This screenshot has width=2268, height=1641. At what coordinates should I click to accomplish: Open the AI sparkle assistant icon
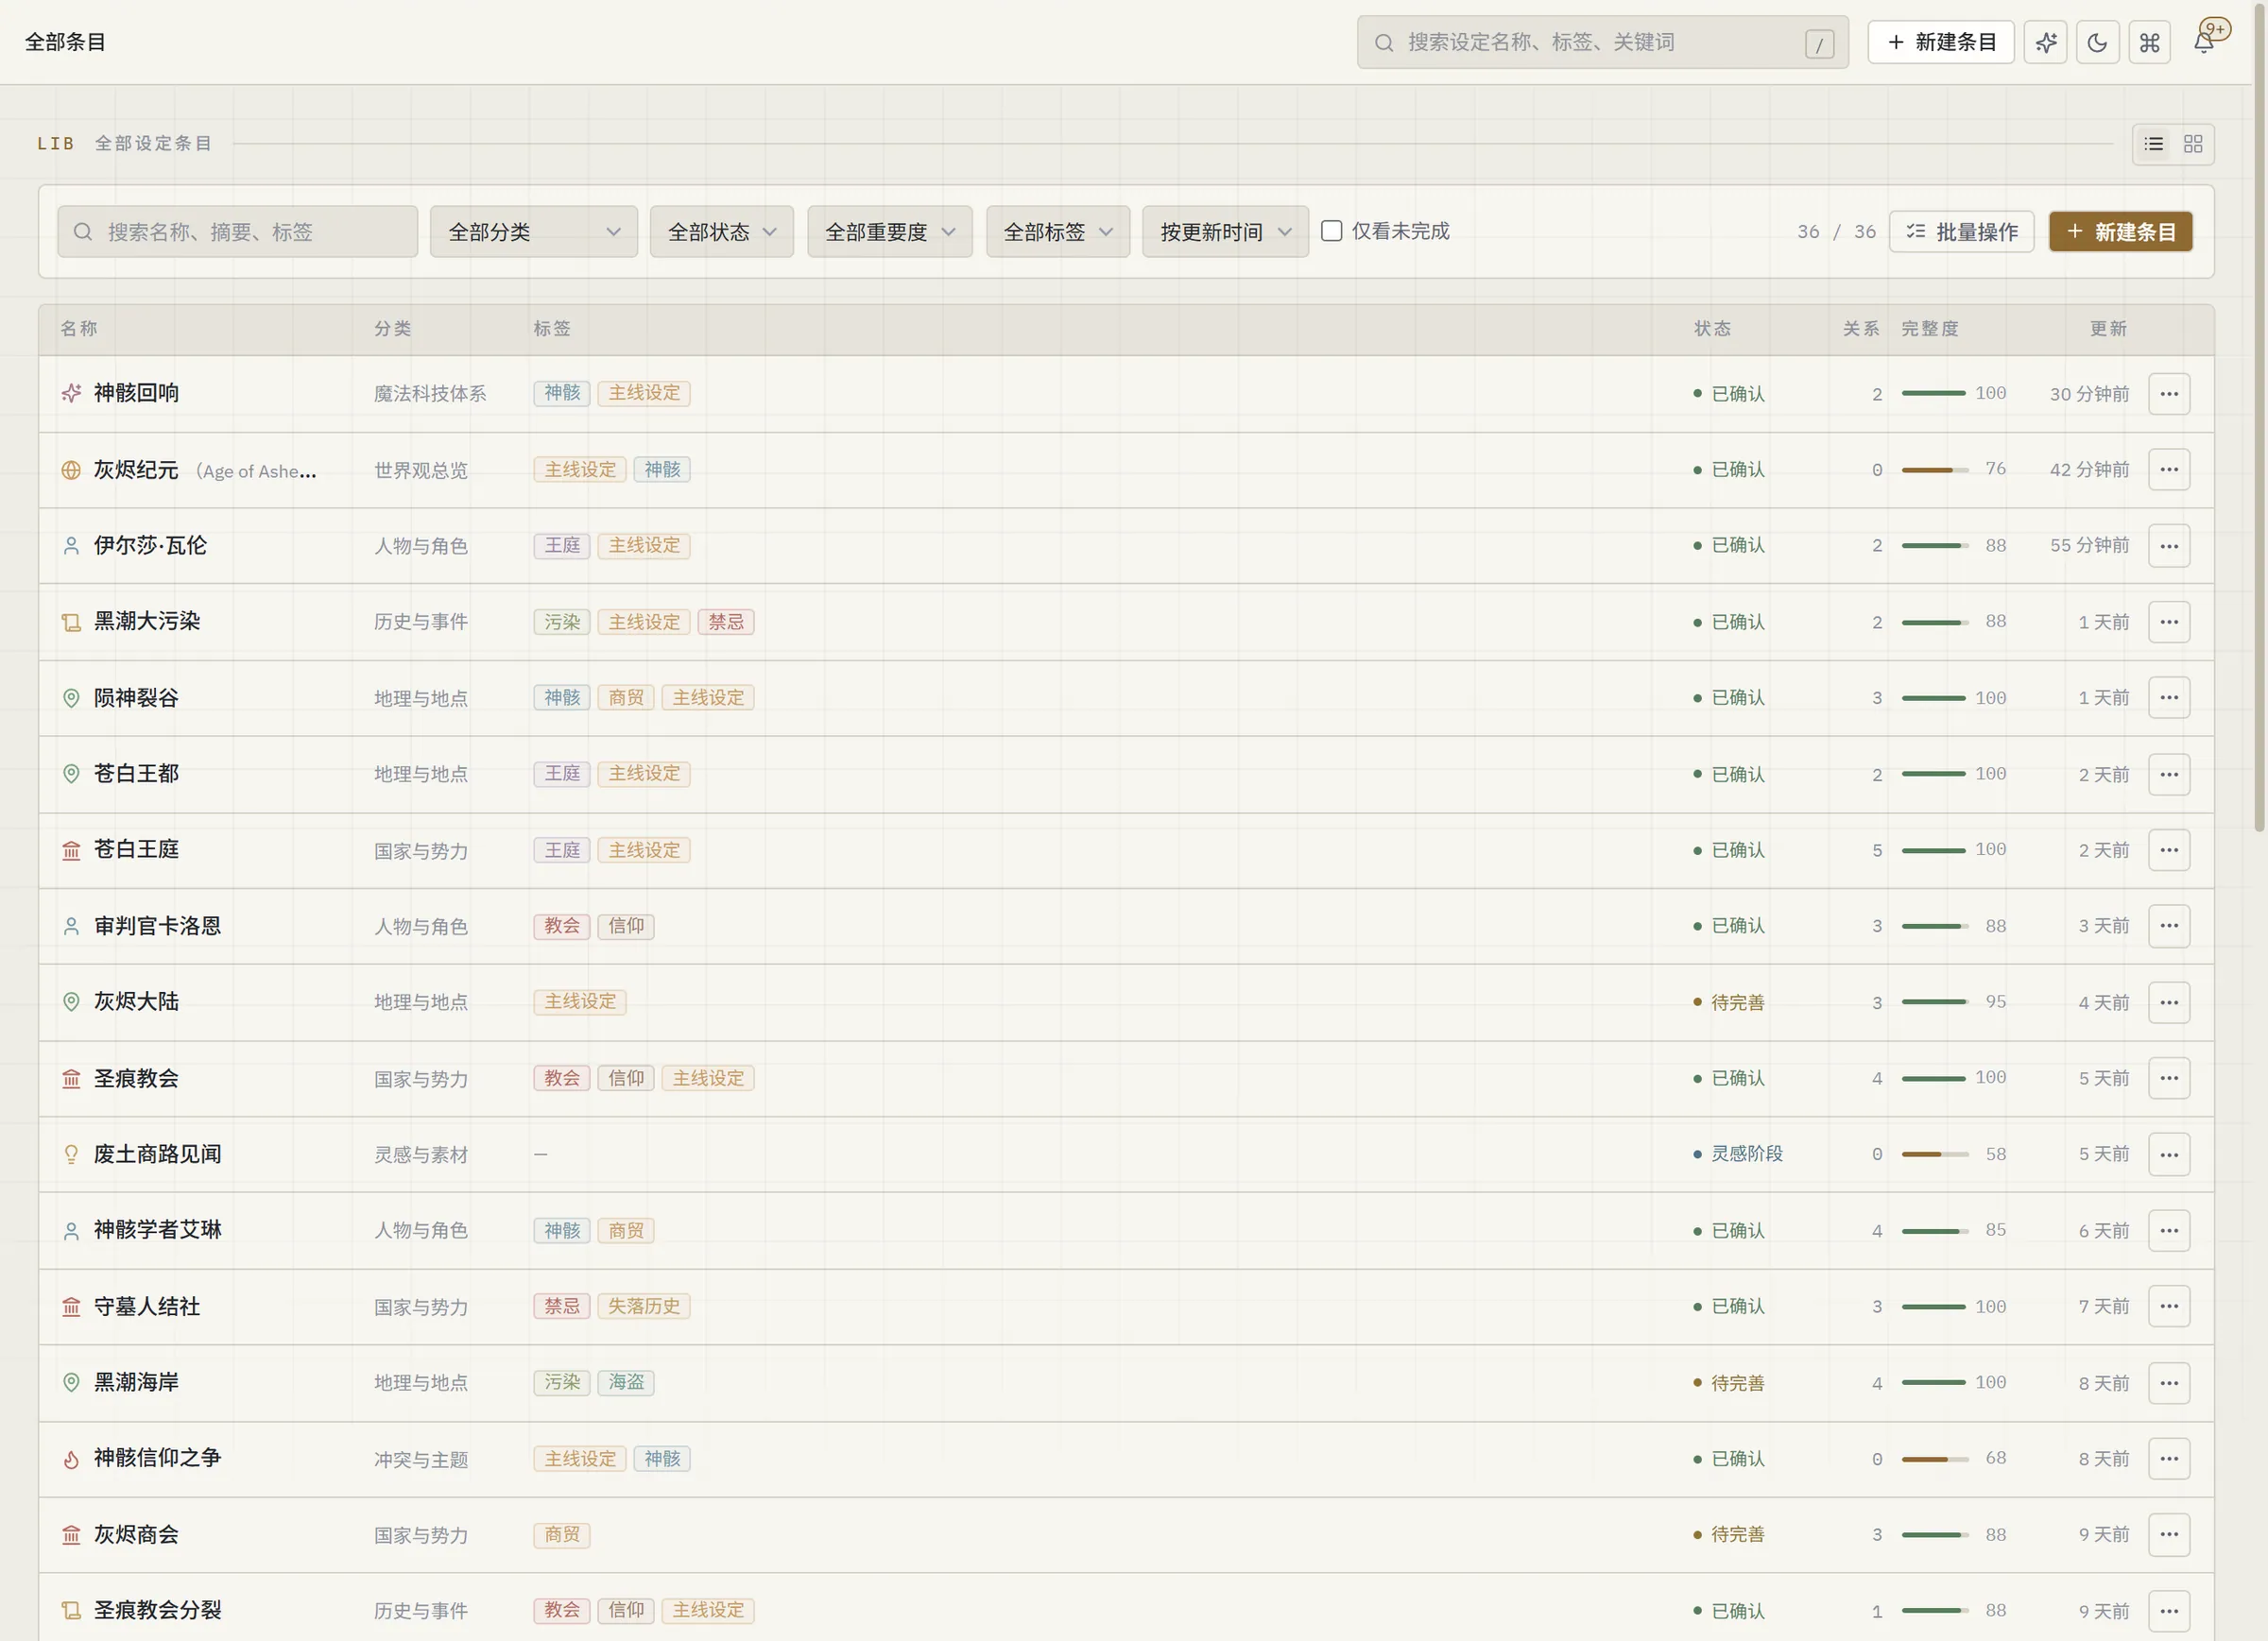point(2045,42)
